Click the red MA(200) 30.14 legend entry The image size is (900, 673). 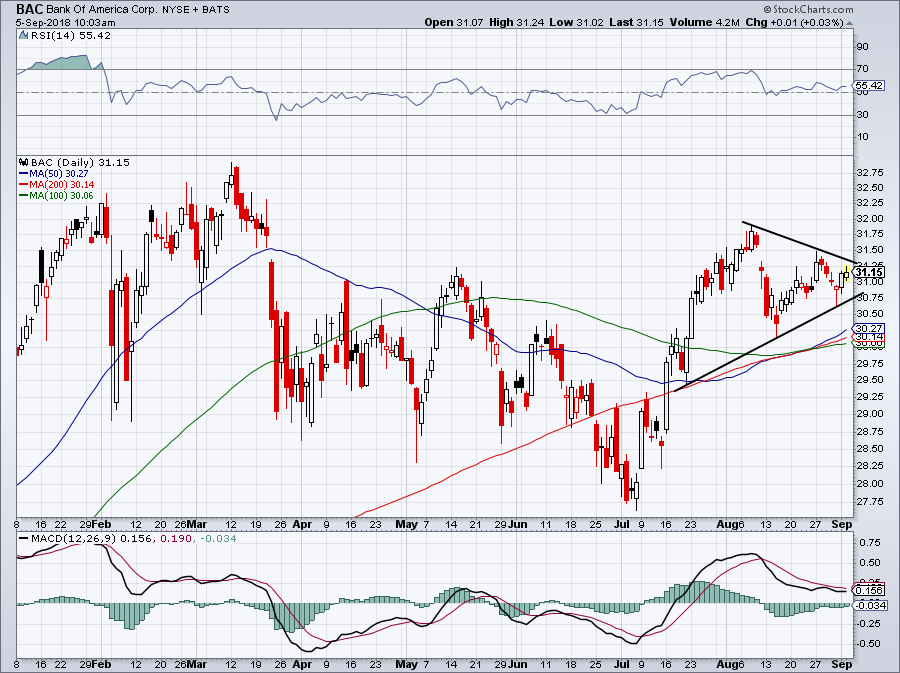click(56, 185)
